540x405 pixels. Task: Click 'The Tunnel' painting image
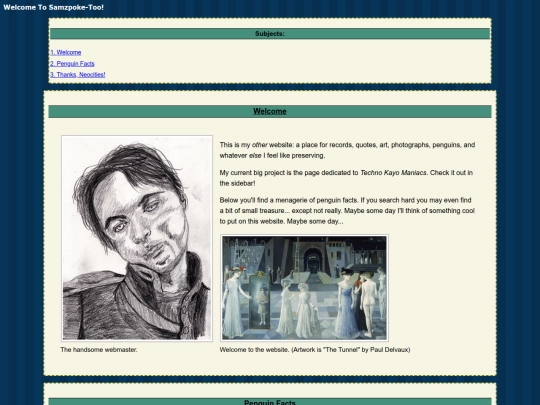coord(304,288)
